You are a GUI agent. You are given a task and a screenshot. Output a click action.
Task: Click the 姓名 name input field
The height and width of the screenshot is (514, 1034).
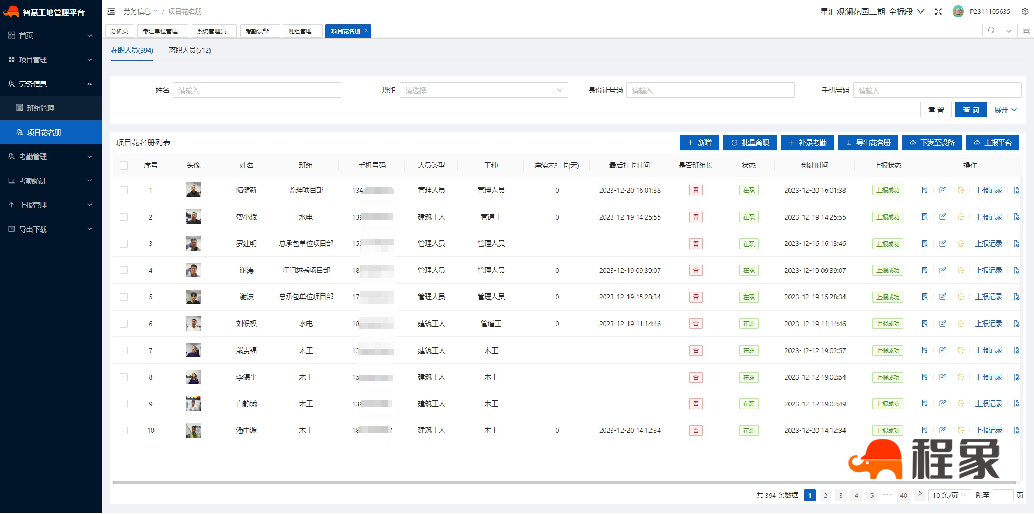[x=257, y=90]
